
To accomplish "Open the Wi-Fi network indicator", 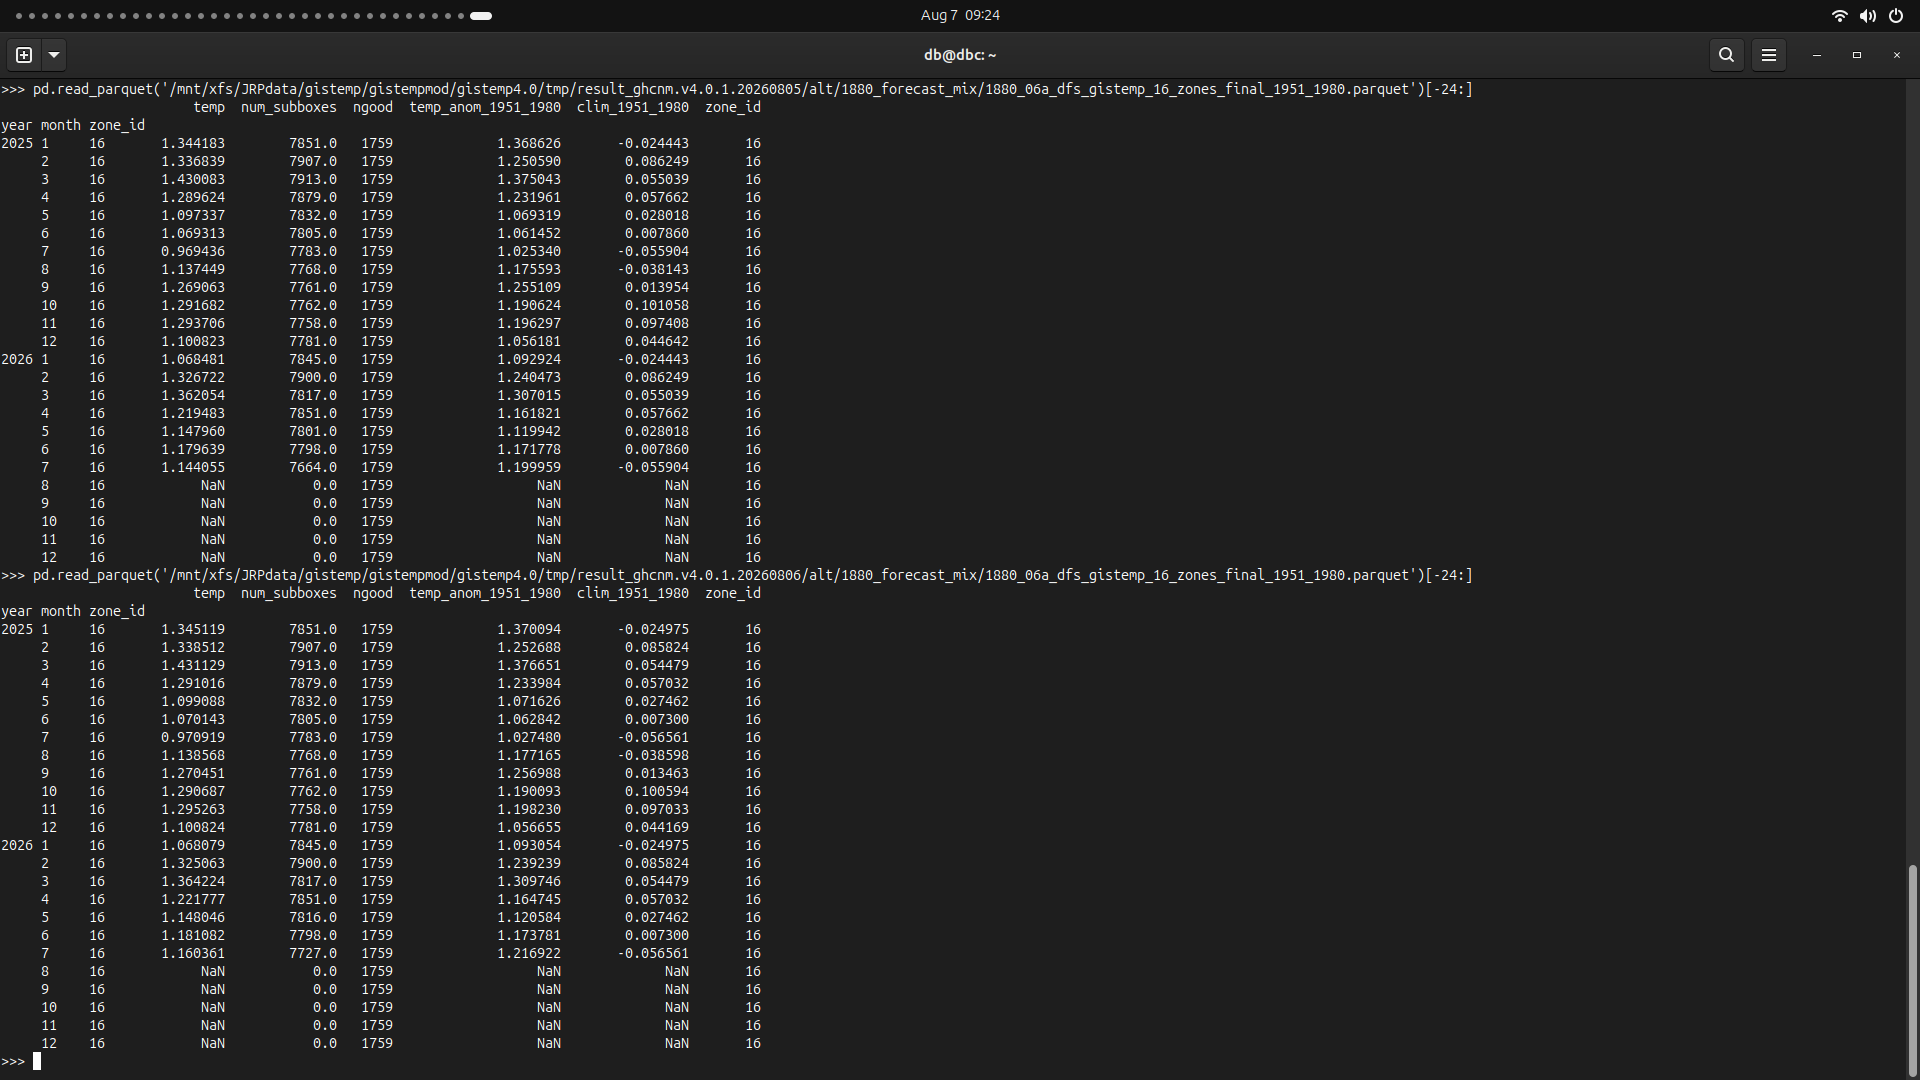I will [x=1839, y=16].
